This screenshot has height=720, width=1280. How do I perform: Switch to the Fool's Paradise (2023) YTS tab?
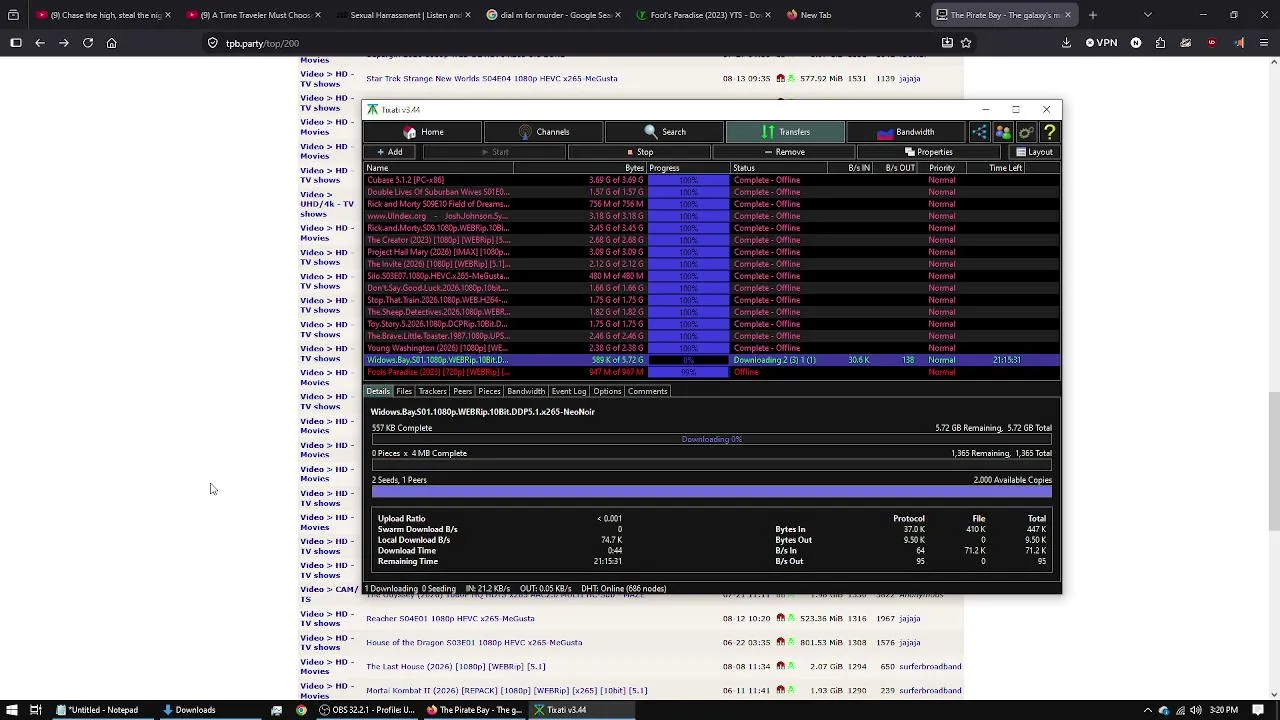coord(704,15)
